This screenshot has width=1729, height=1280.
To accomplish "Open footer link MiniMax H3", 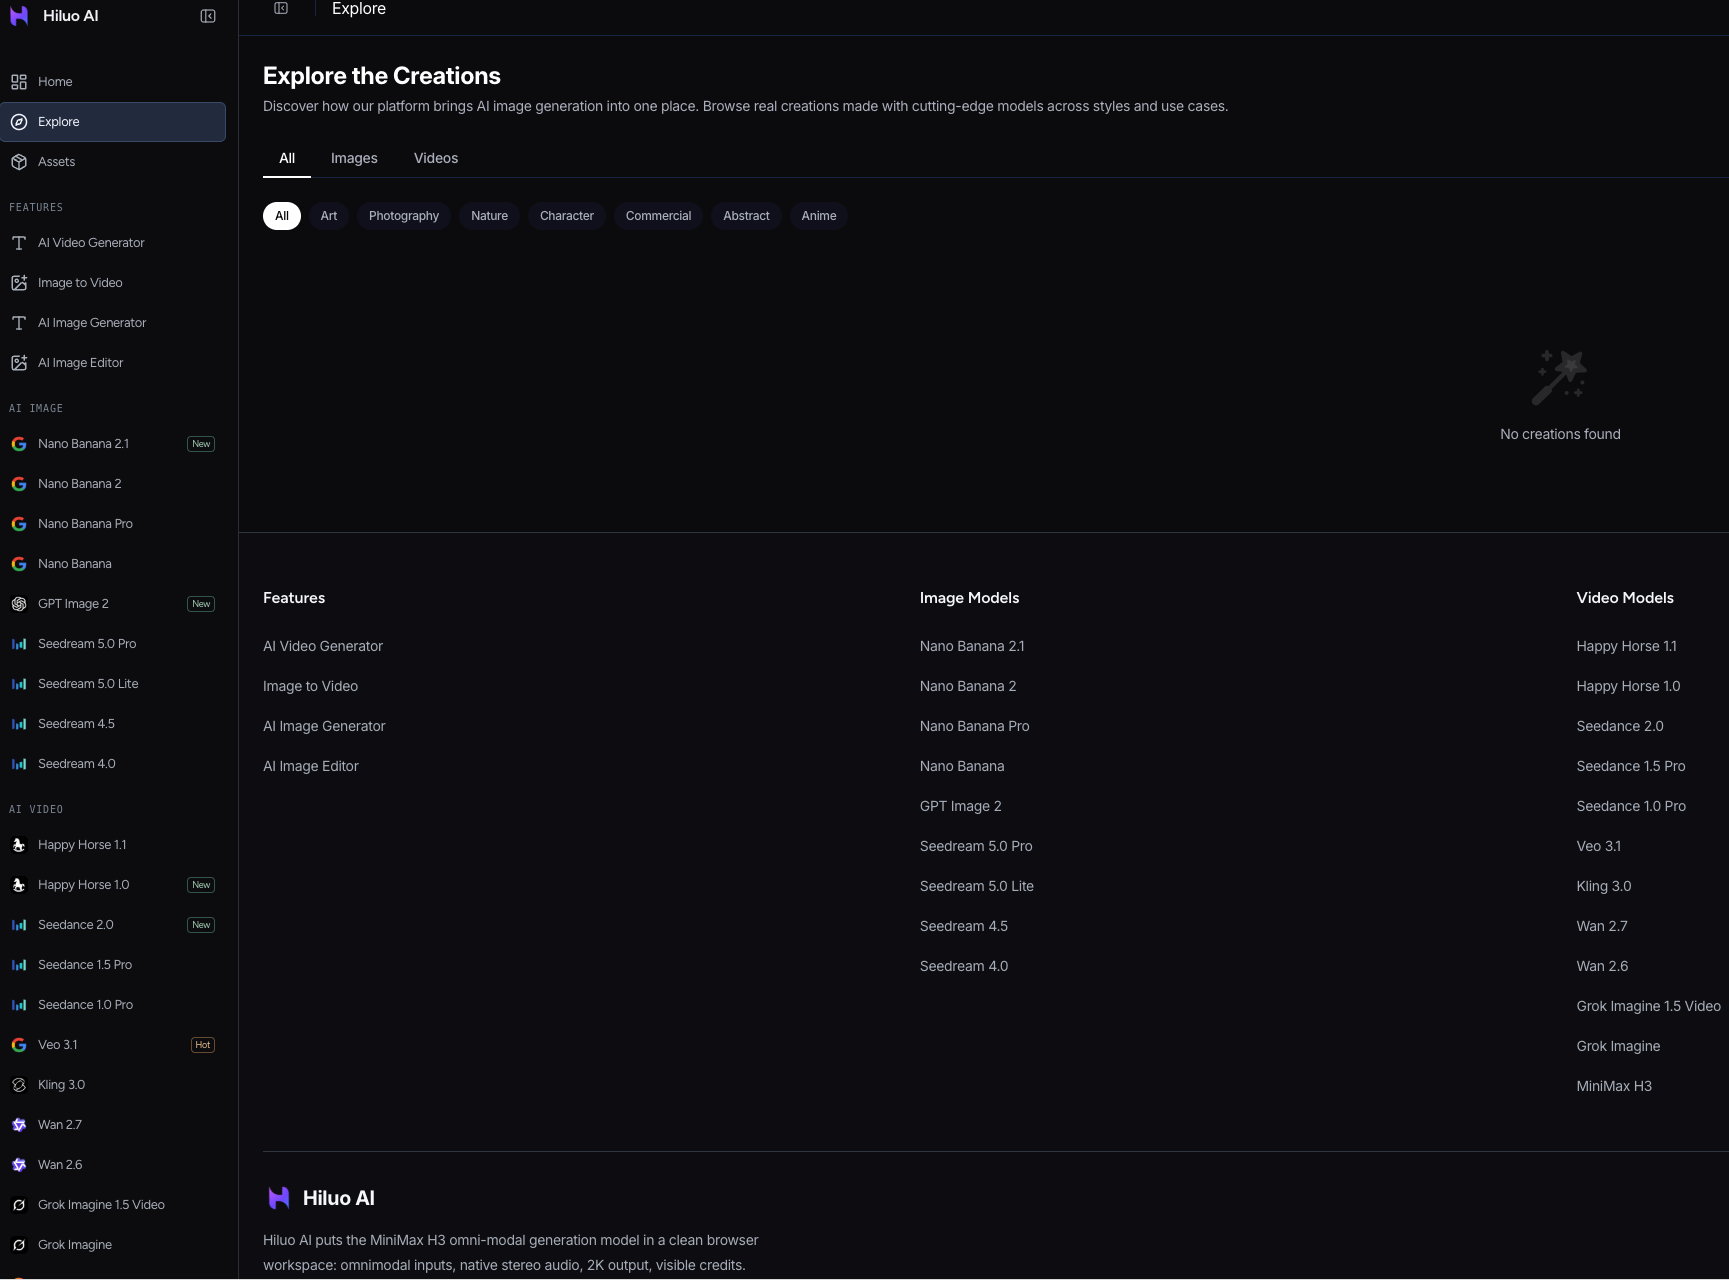I will coord(1614,1086).
